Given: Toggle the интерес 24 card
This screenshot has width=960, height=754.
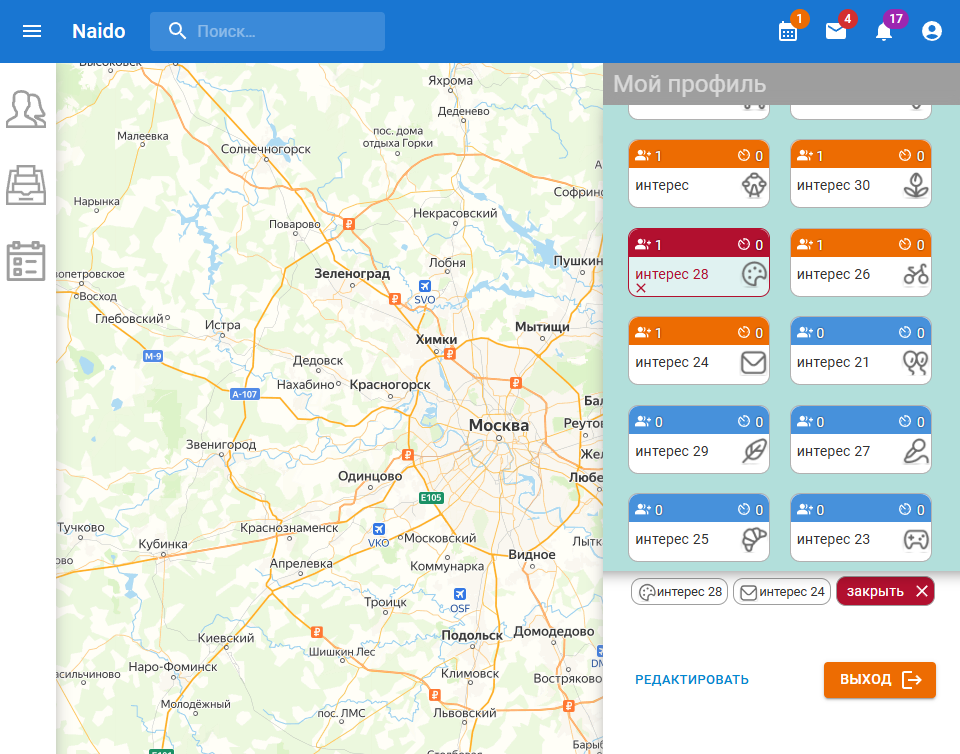Looking at the screenshot, I should pyautogui.click(x=699, y=351).
